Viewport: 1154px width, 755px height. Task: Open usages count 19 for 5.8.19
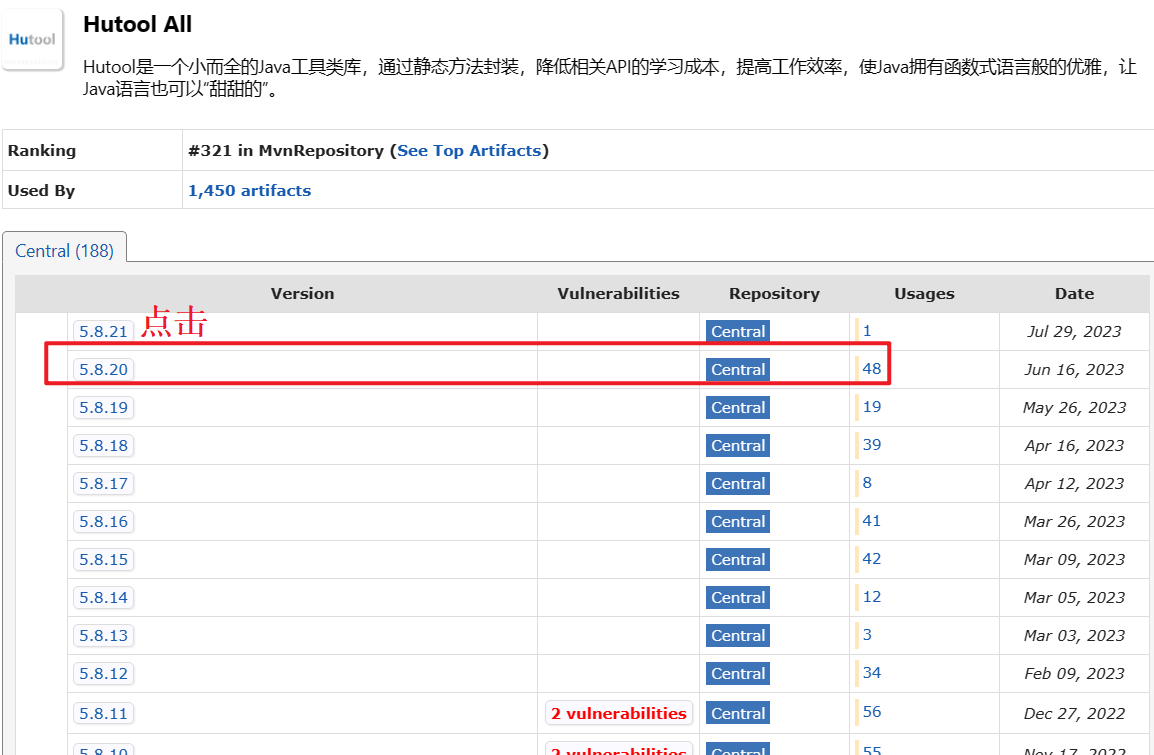[x=871, y=407]
